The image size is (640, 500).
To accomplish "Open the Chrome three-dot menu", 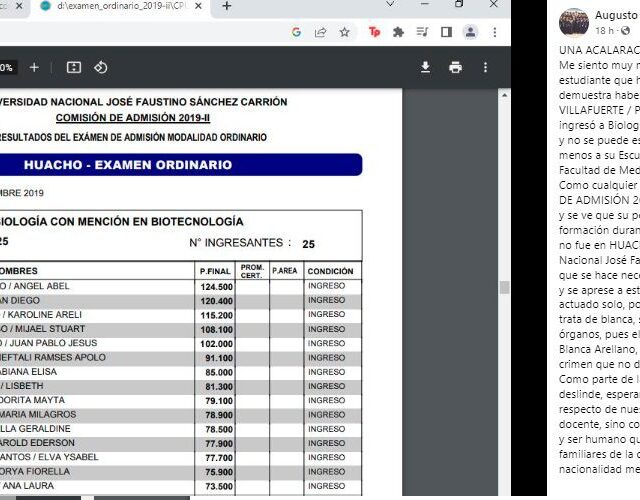I will point(493,32).
